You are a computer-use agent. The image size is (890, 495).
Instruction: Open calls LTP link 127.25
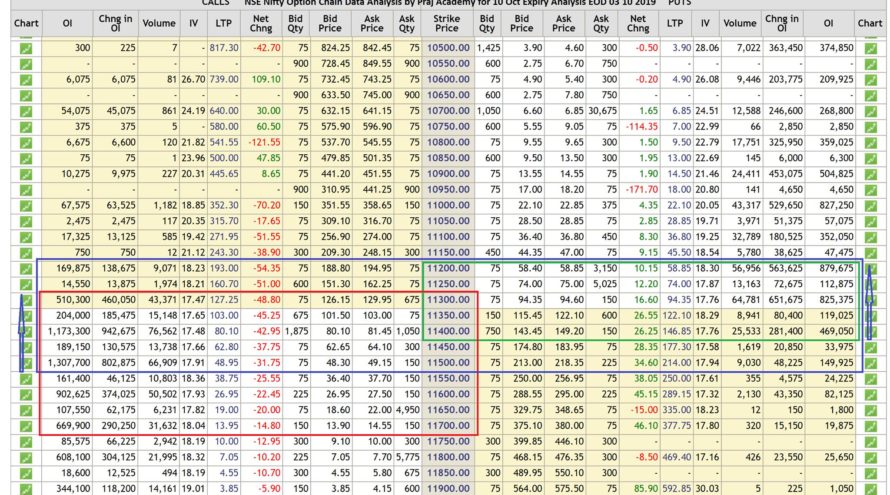224,300
